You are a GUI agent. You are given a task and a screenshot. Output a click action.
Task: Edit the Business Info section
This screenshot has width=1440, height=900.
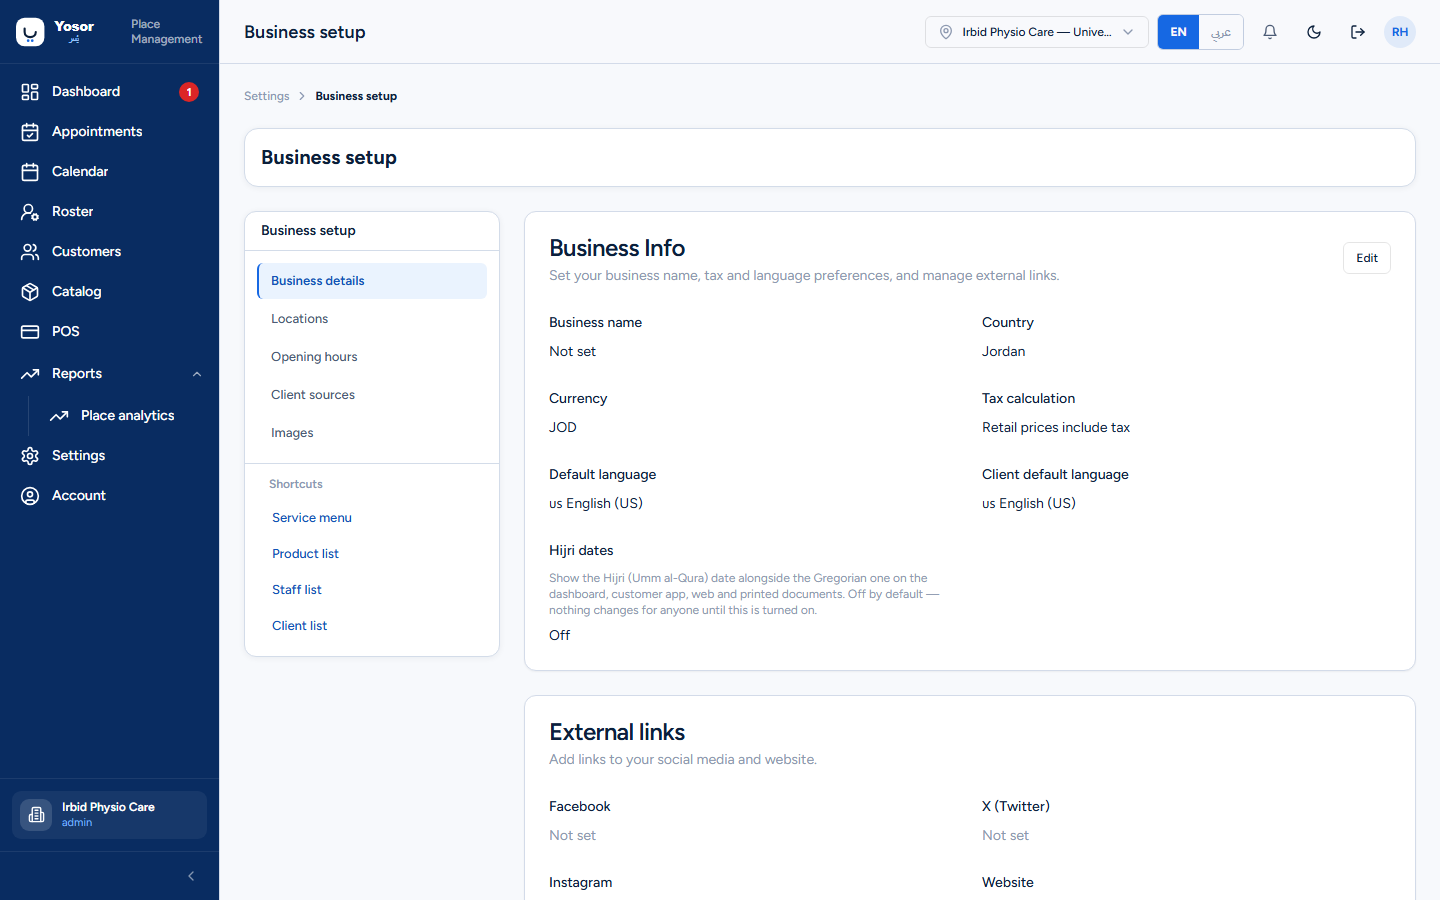1367,258
